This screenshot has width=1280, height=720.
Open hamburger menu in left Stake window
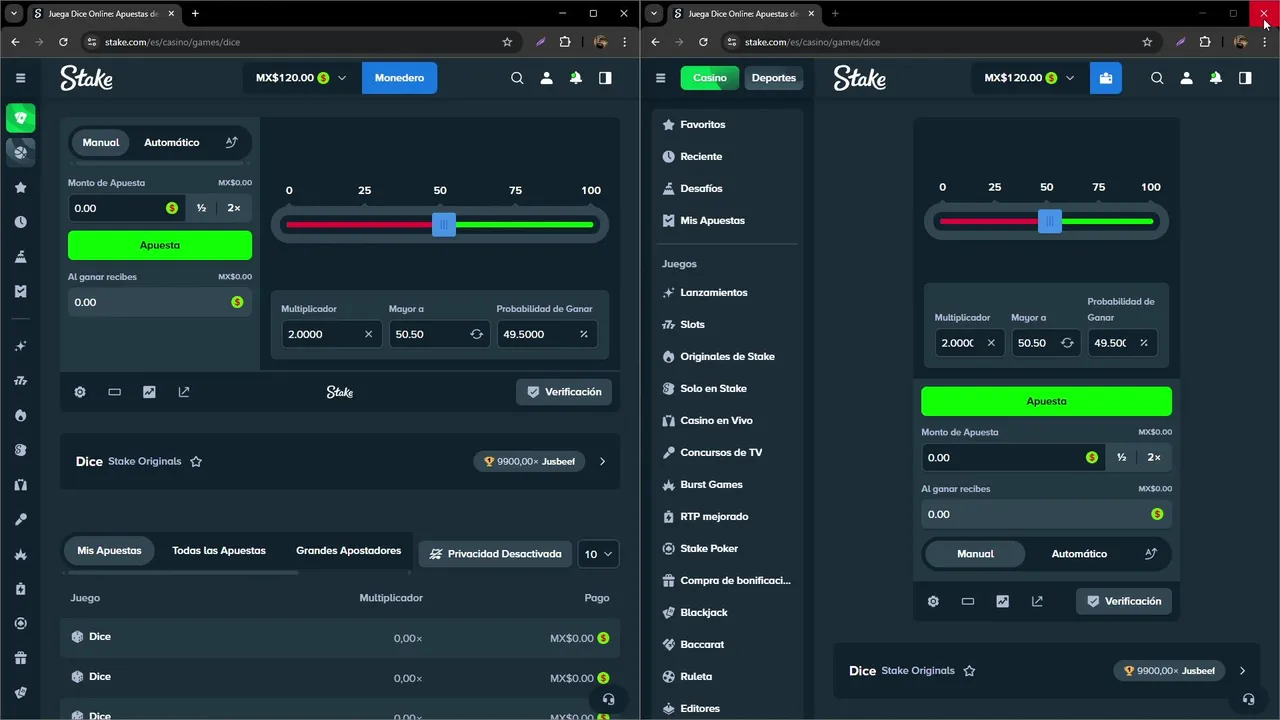click(20, 78)
